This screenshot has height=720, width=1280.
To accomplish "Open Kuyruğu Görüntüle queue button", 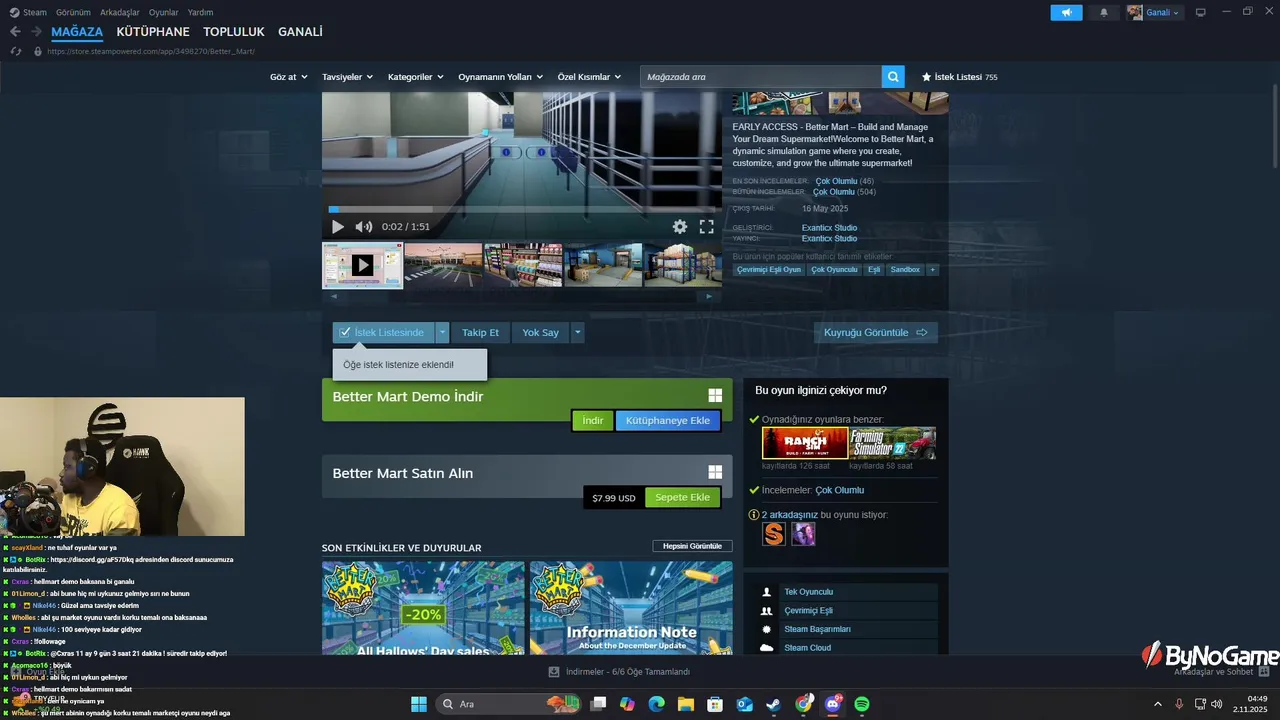I will 876,332.
